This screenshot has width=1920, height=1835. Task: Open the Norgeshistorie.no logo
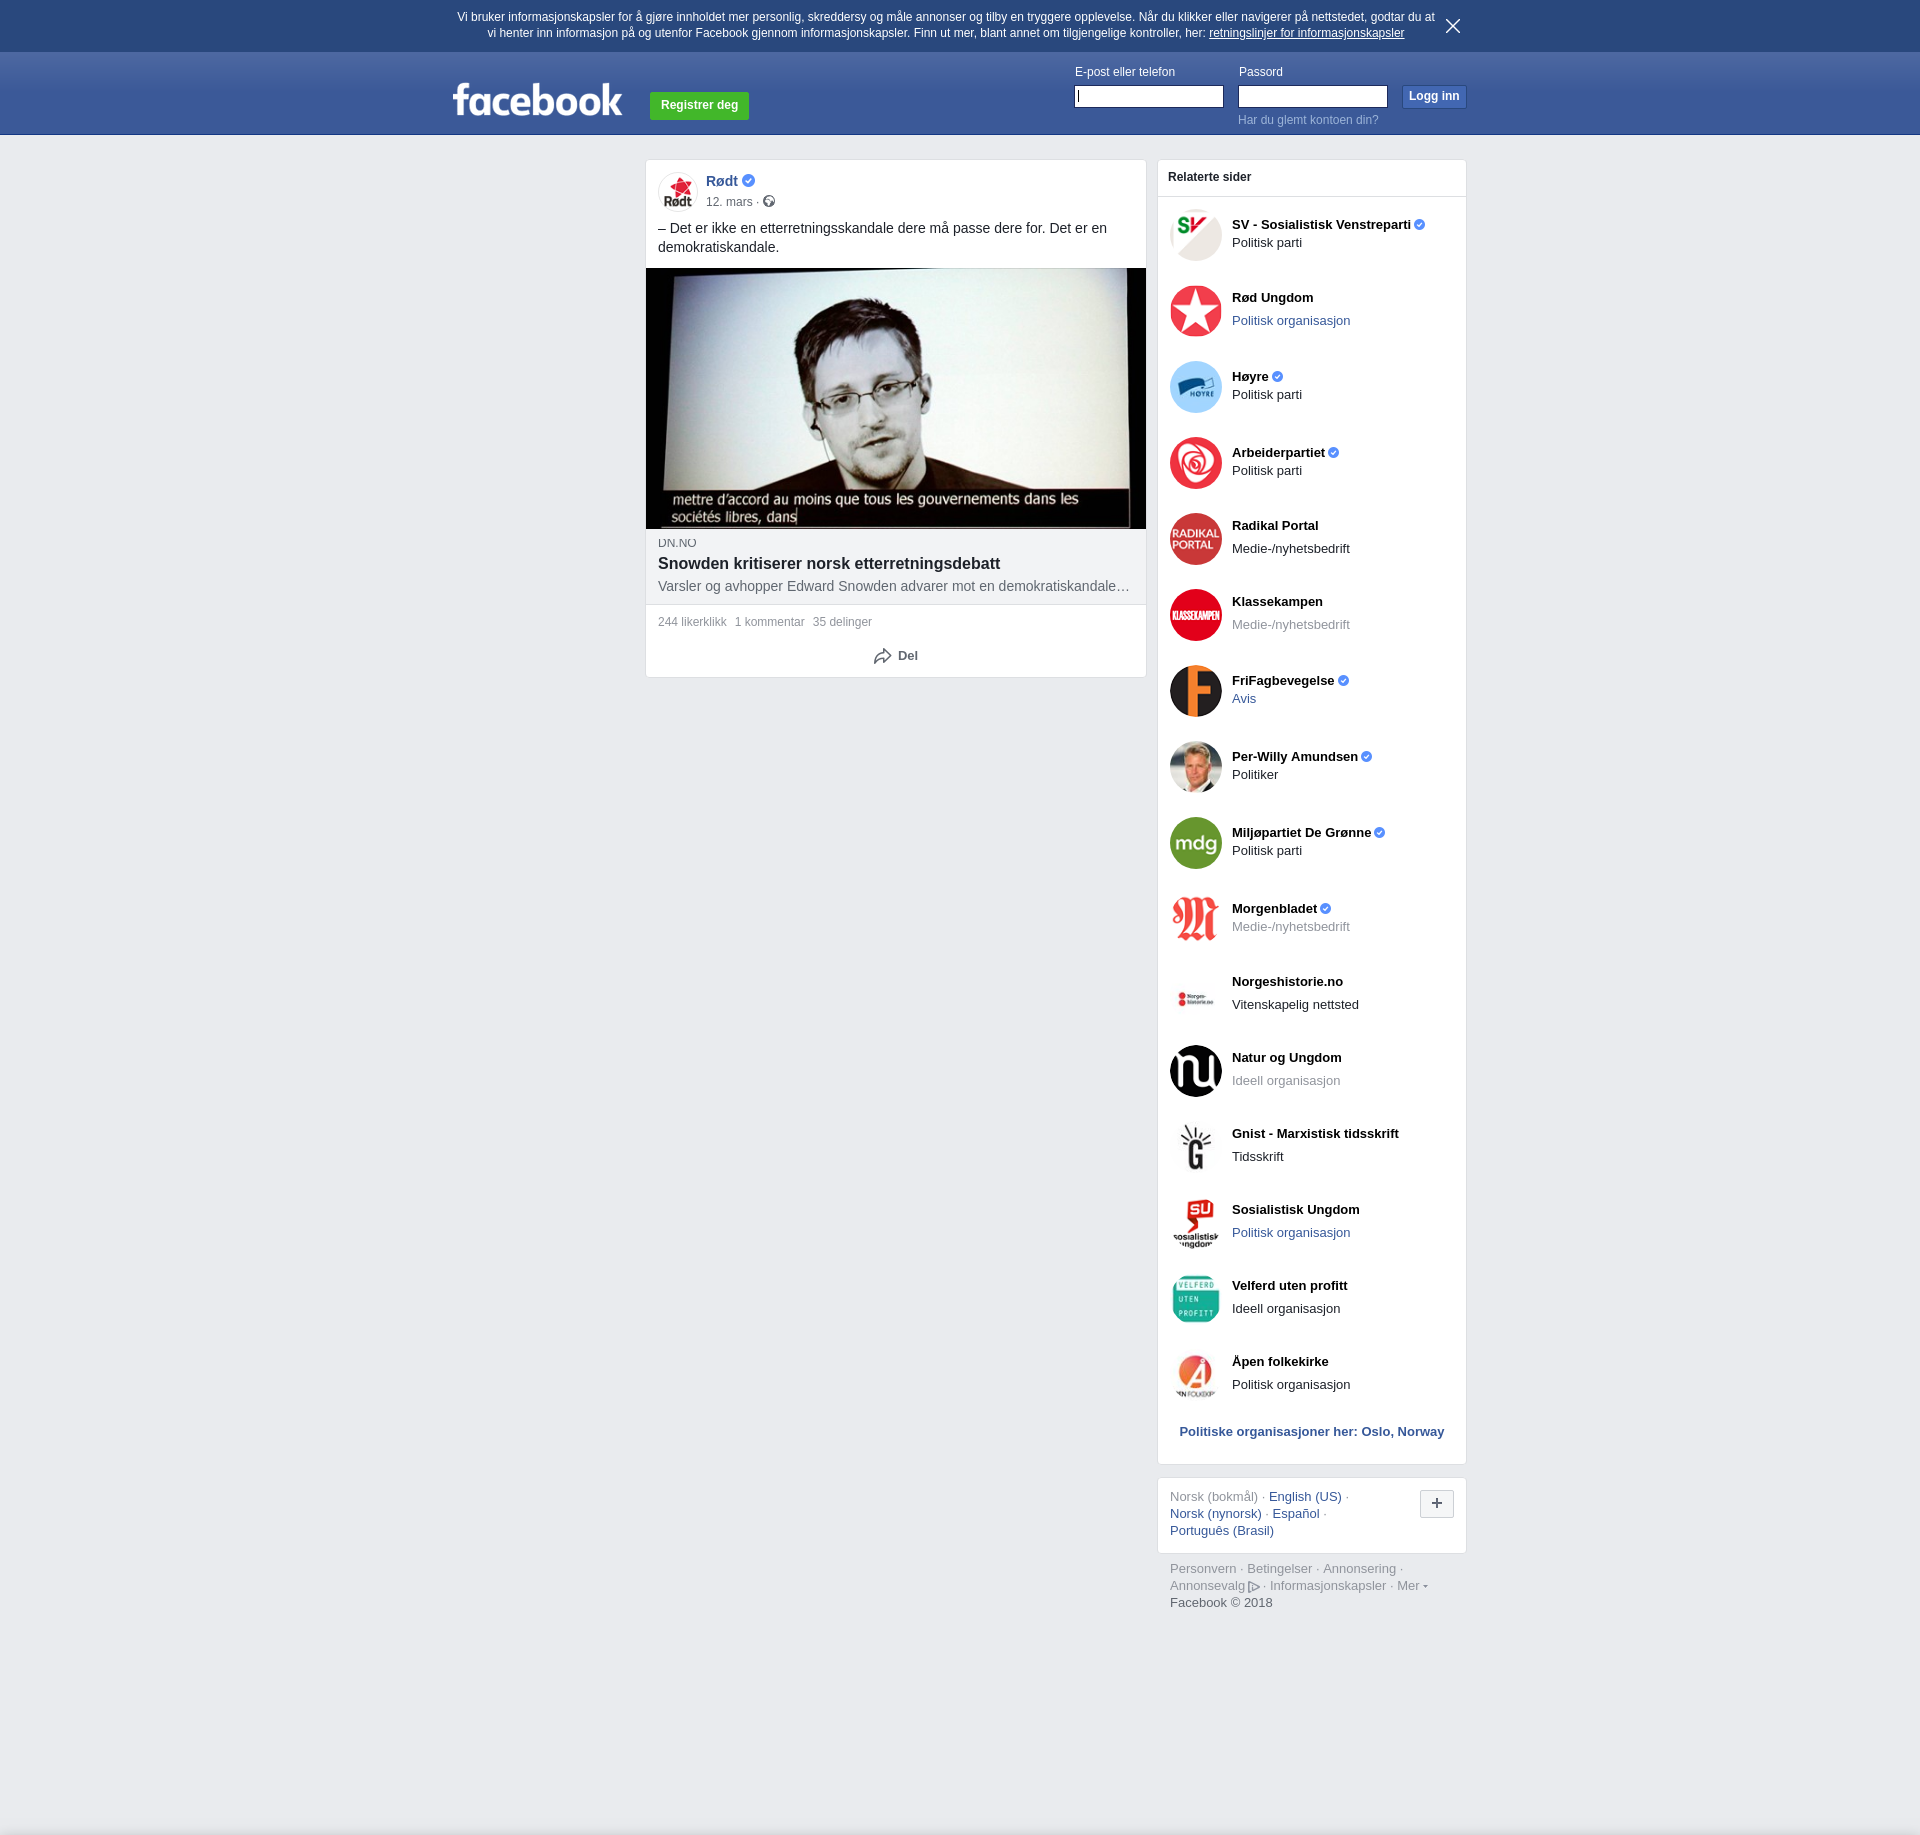(1196, 995)
